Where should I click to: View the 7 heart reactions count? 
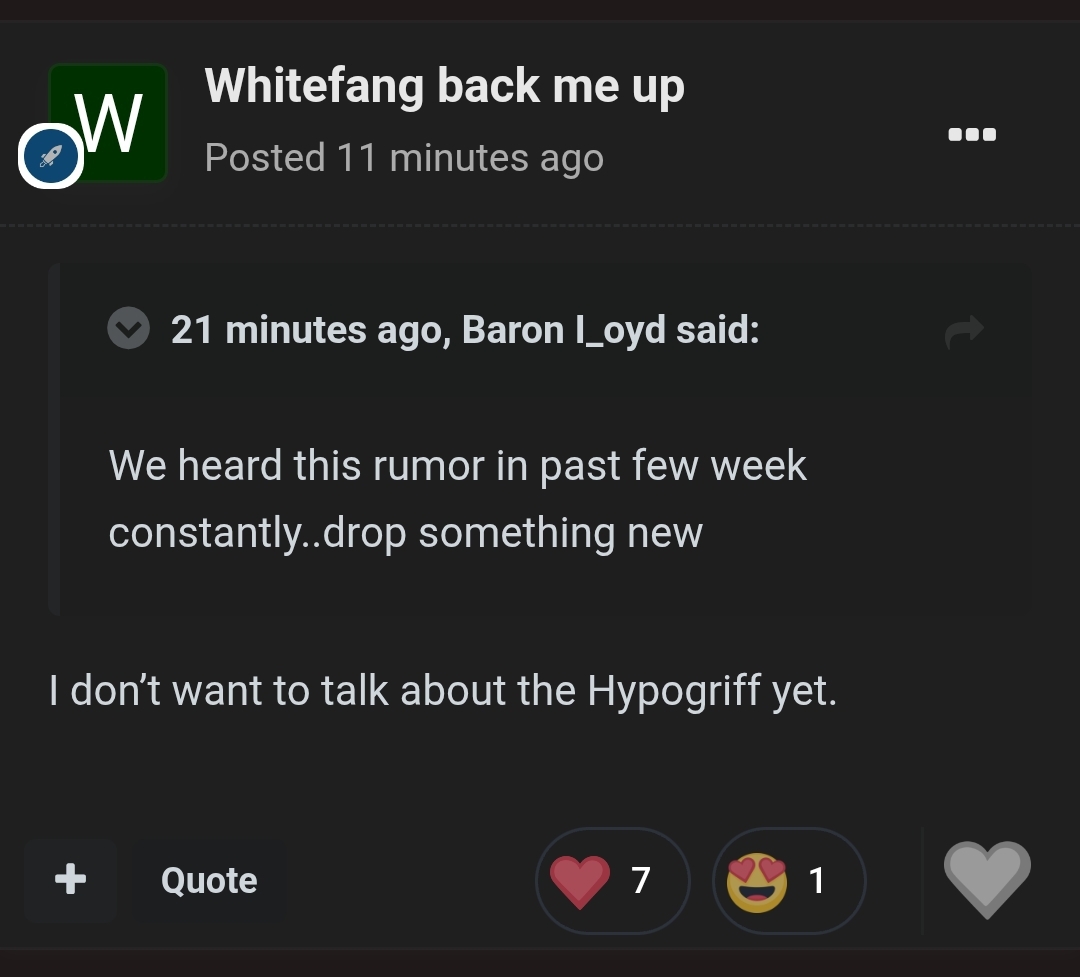tap(641, 881)
